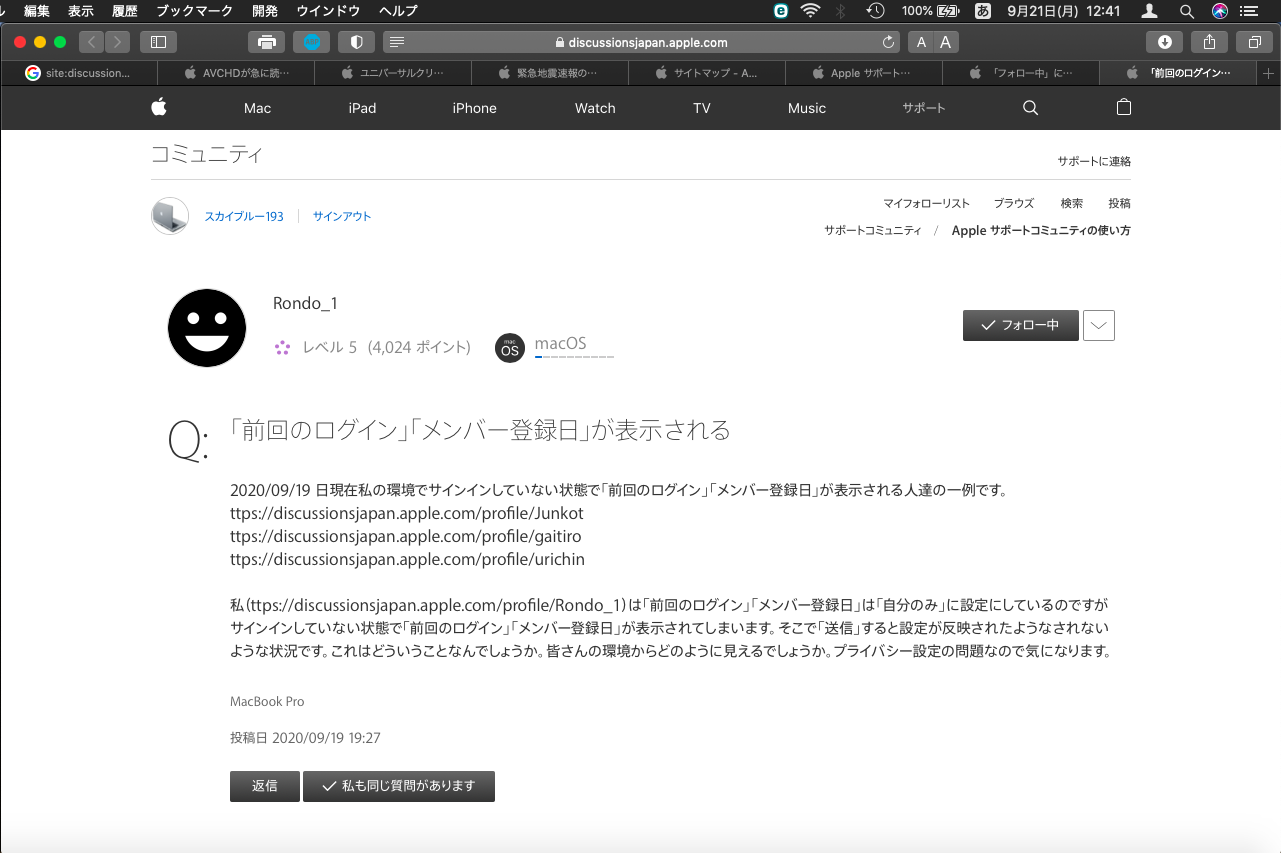The image size is (1281, 853).
Task: Reload the current page
Action: (888, 42)
